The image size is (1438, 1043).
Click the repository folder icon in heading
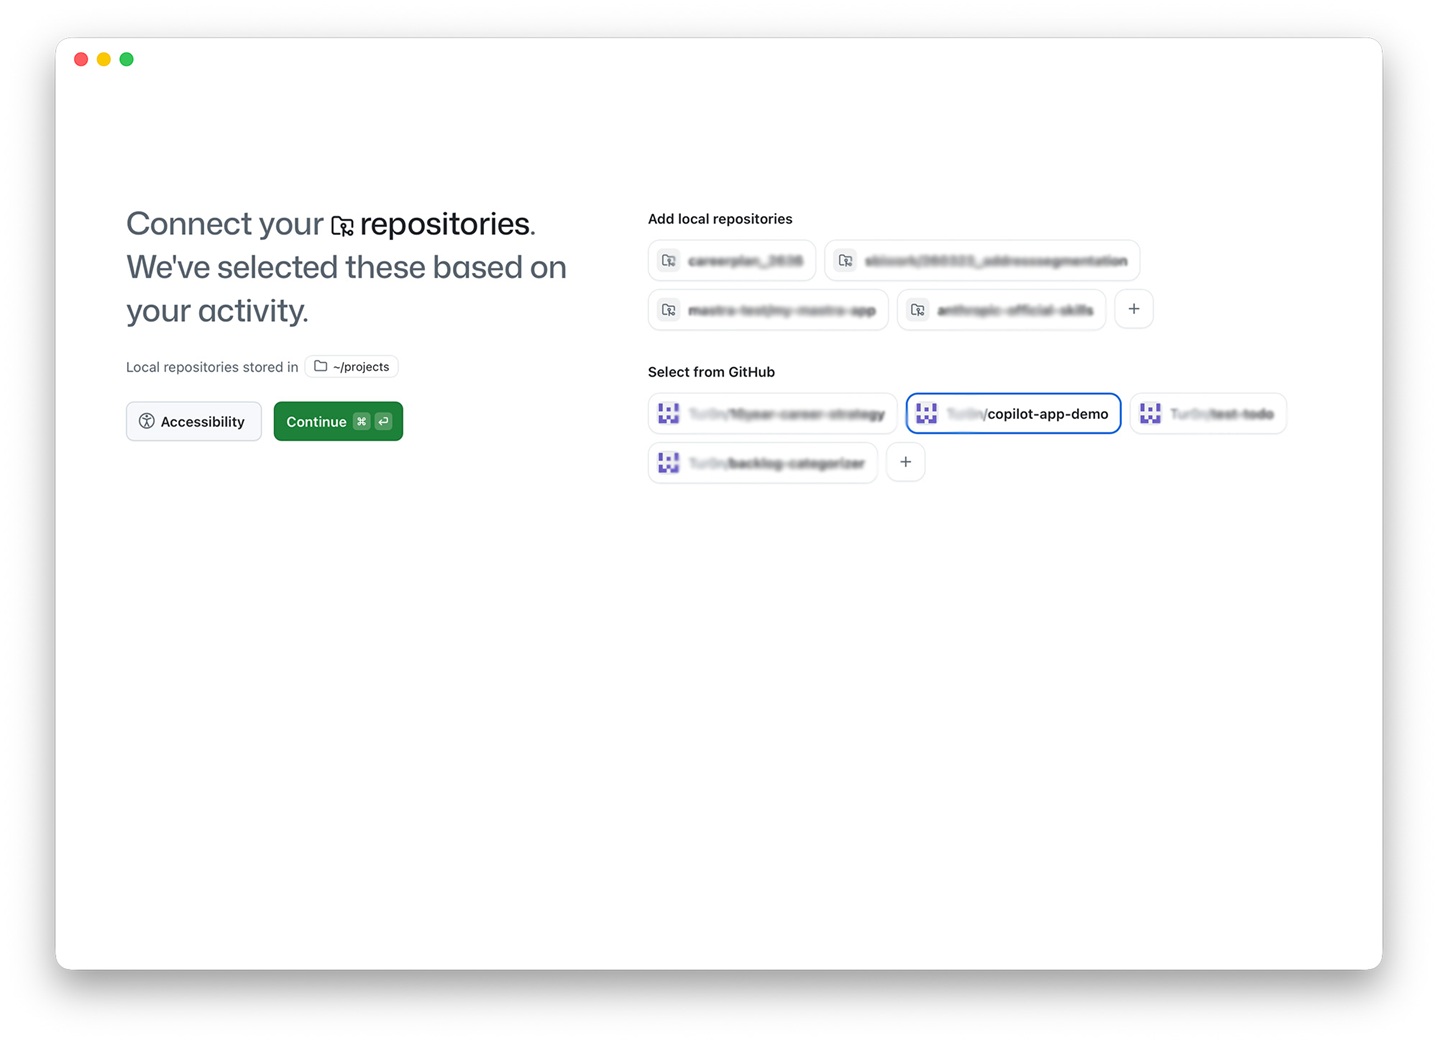(342, 226)
